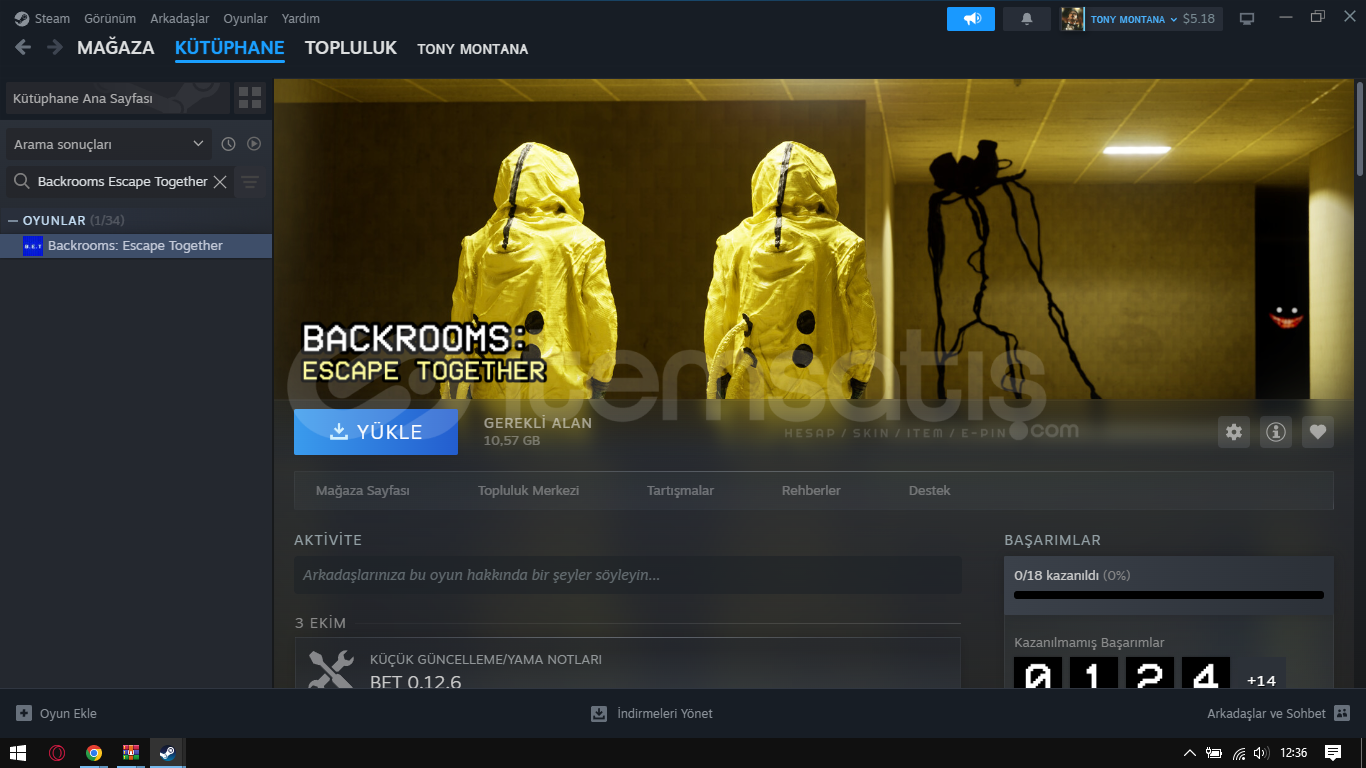Go to the TOPLULUK tab

click(351, 48)
